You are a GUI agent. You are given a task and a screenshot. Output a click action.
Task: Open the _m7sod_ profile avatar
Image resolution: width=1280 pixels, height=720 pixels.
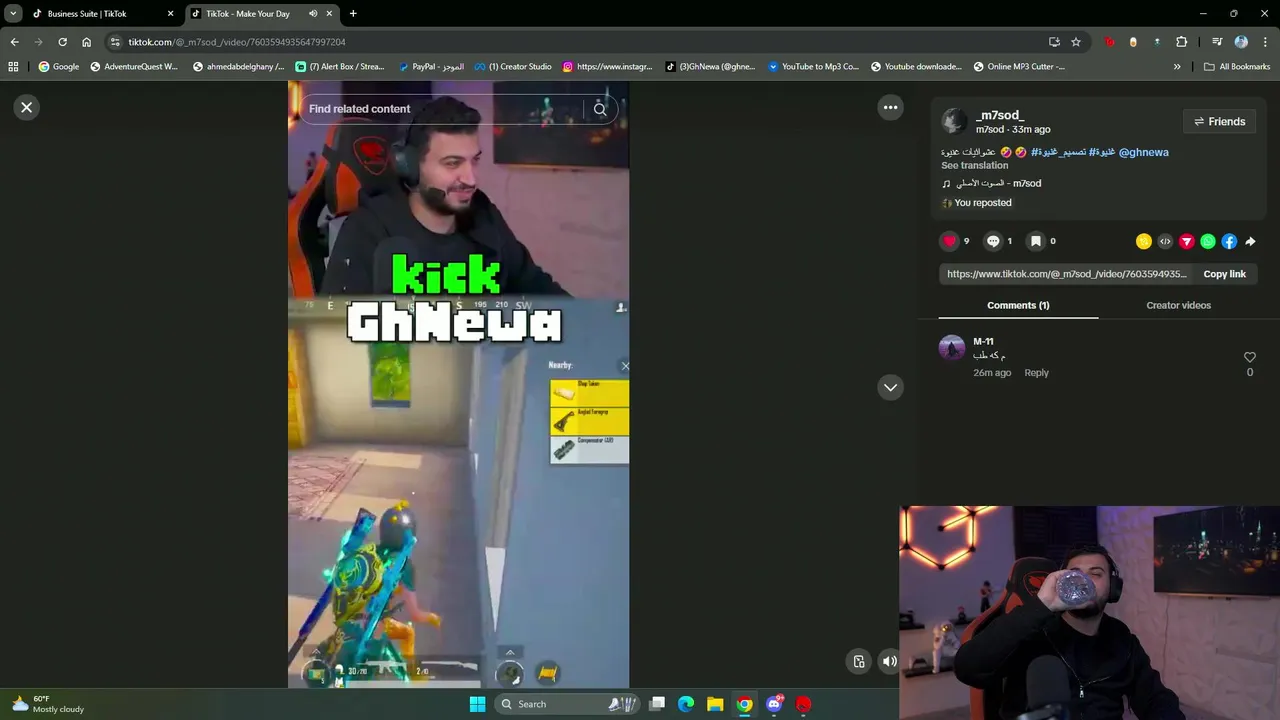coord(954,121)
